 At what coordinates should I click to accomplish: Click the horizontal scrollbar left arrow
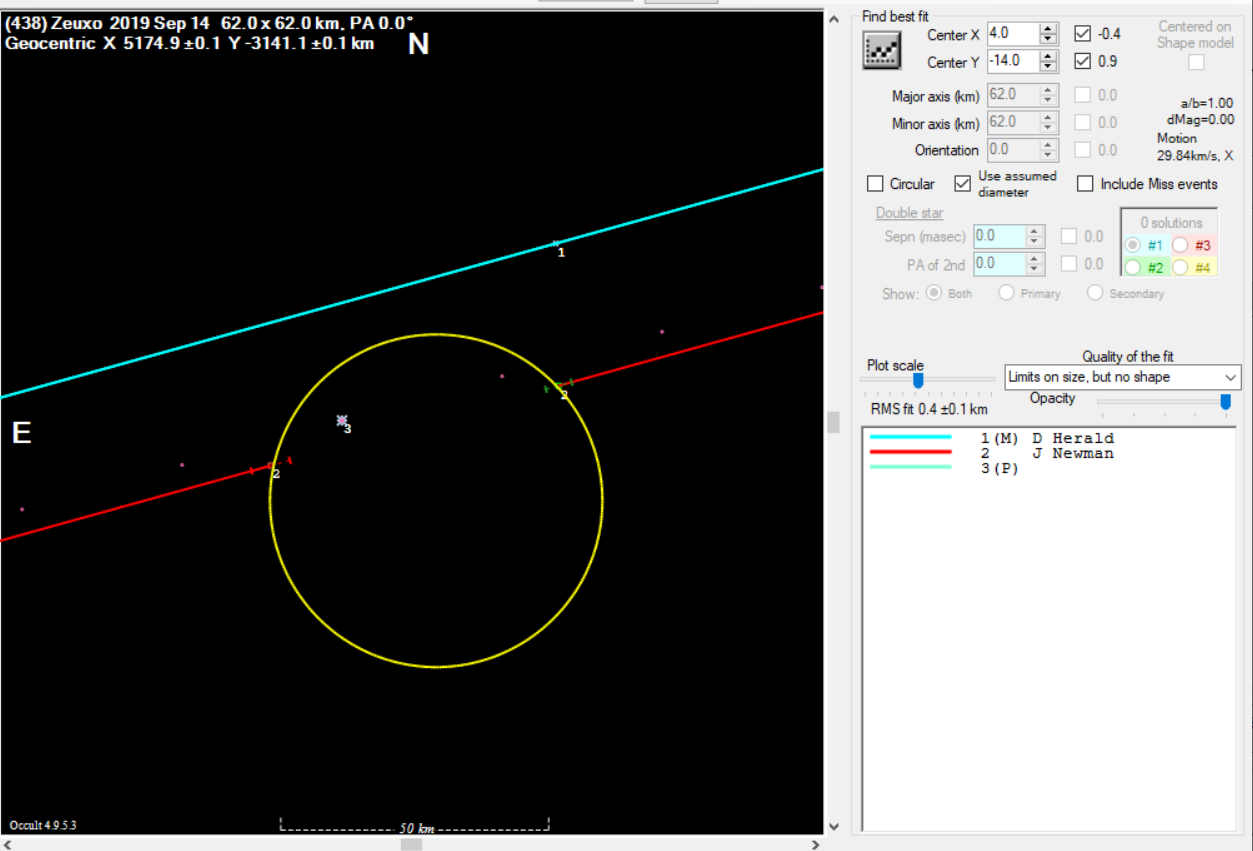[8, 844]
